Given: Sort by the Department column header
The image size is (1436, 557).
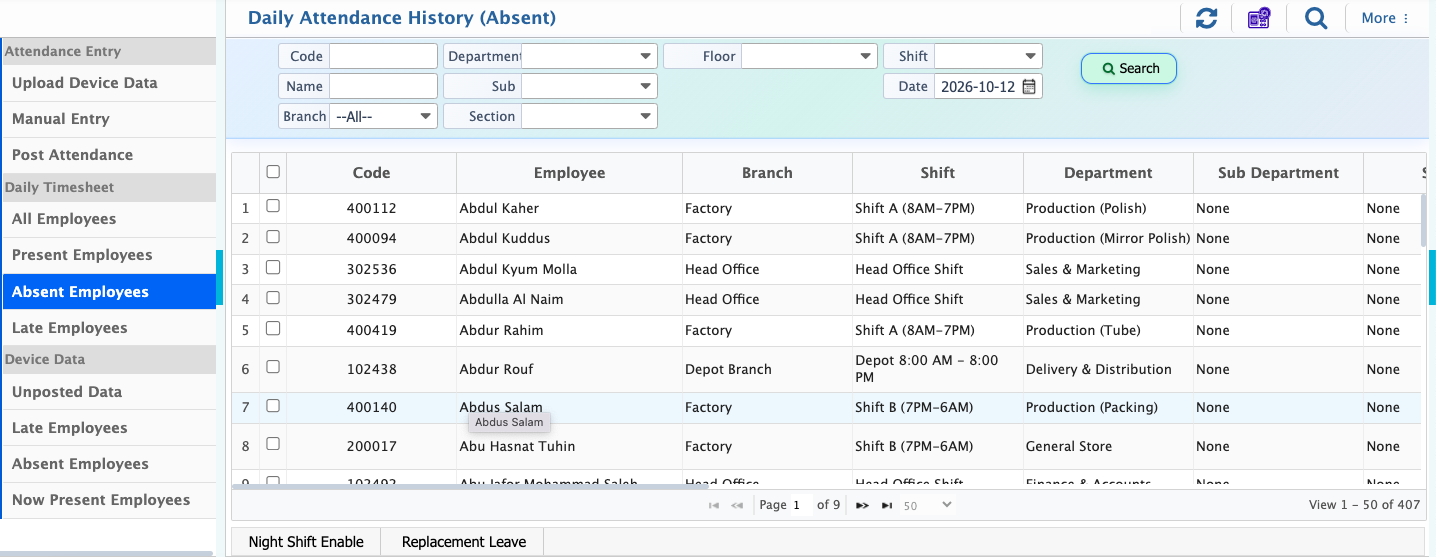Looking at the screenshot, I should 1108,173.
